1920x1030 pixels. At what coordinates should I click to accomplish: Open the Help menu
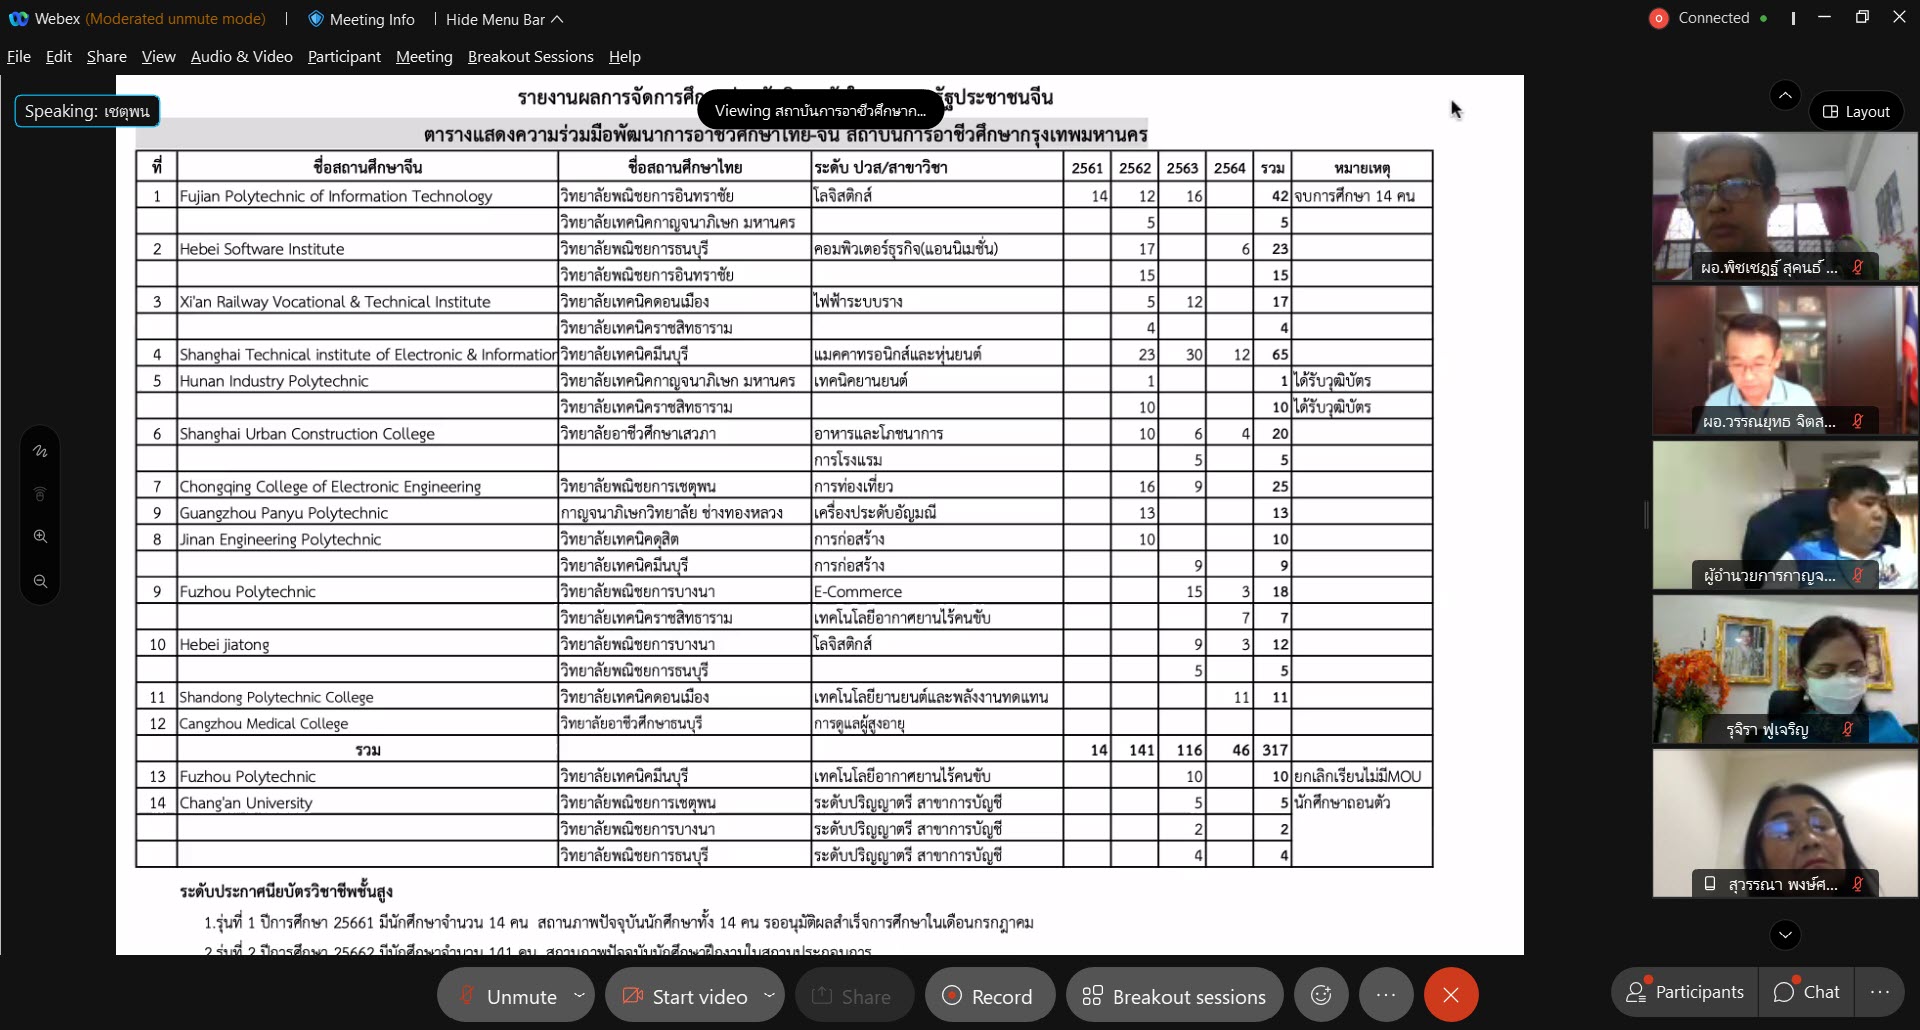(625, 57)
